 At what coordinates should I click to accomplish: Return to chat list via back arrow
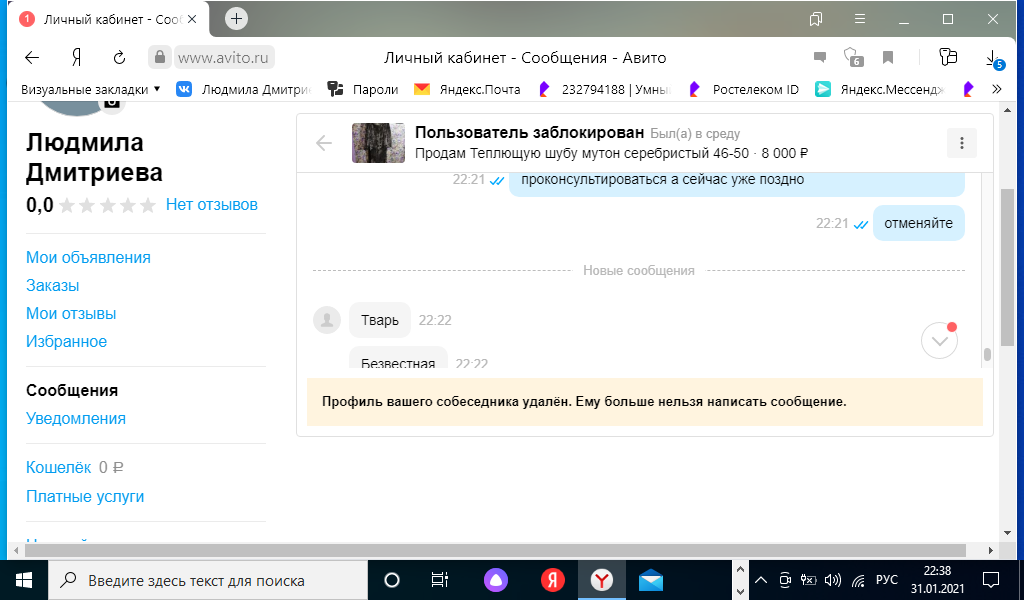click(x=324, y=143)
